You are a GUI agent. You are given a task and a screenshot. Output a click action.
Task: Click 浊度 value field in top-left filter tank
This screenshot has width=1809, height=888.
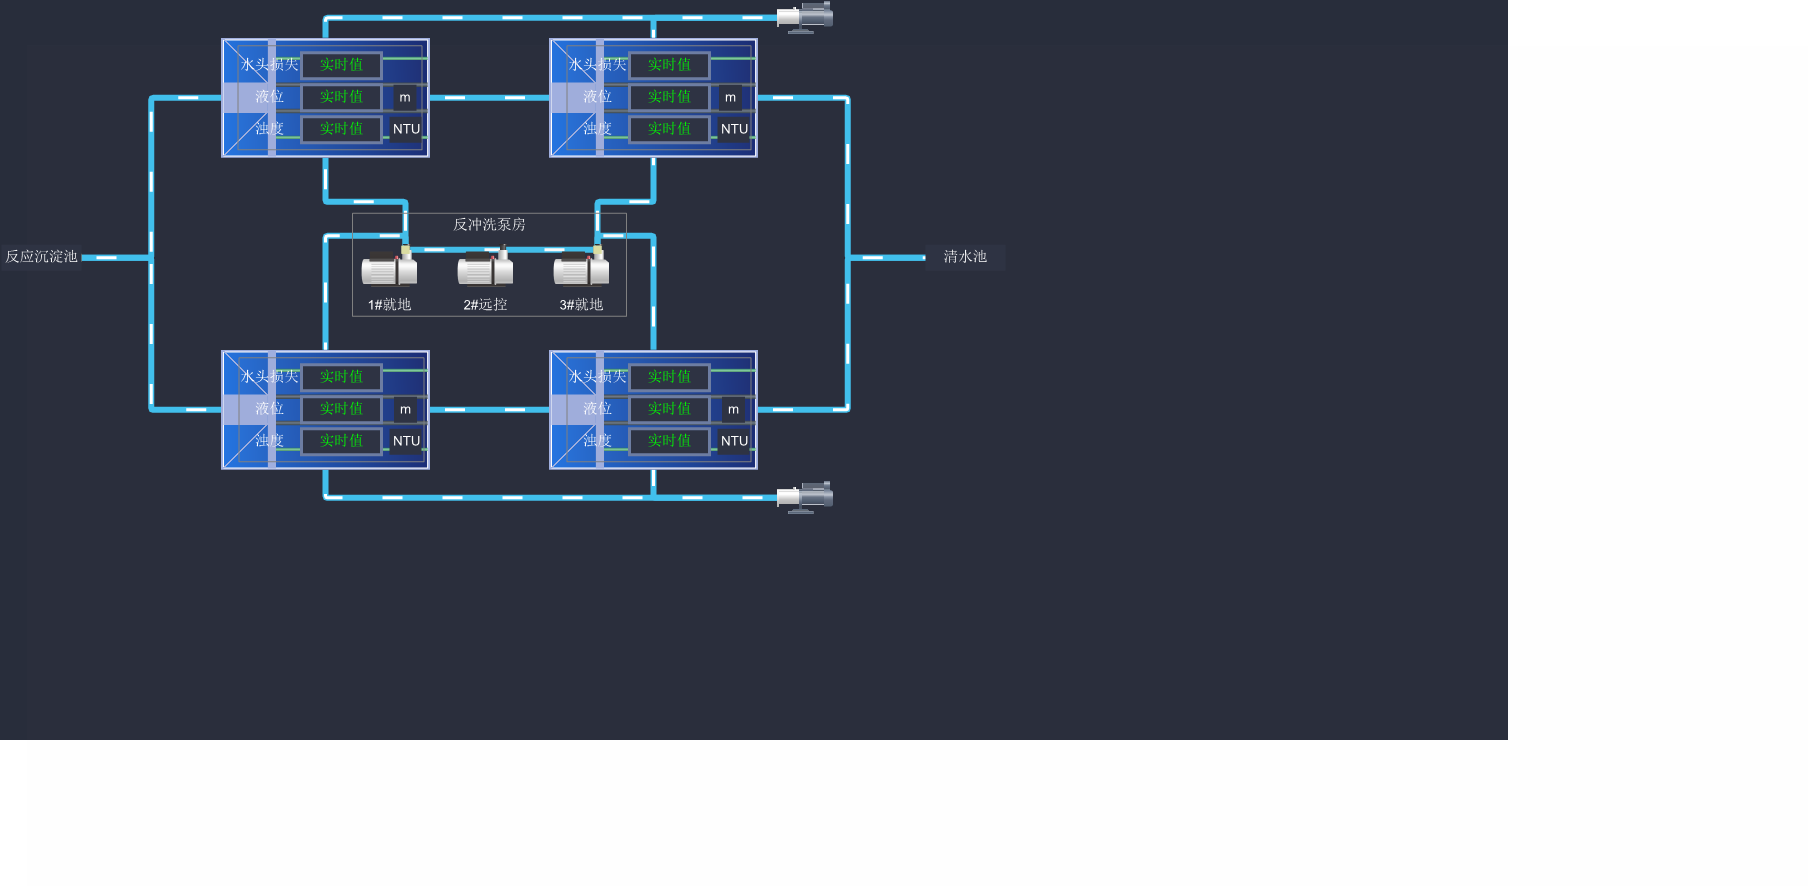tap(341, 129)
